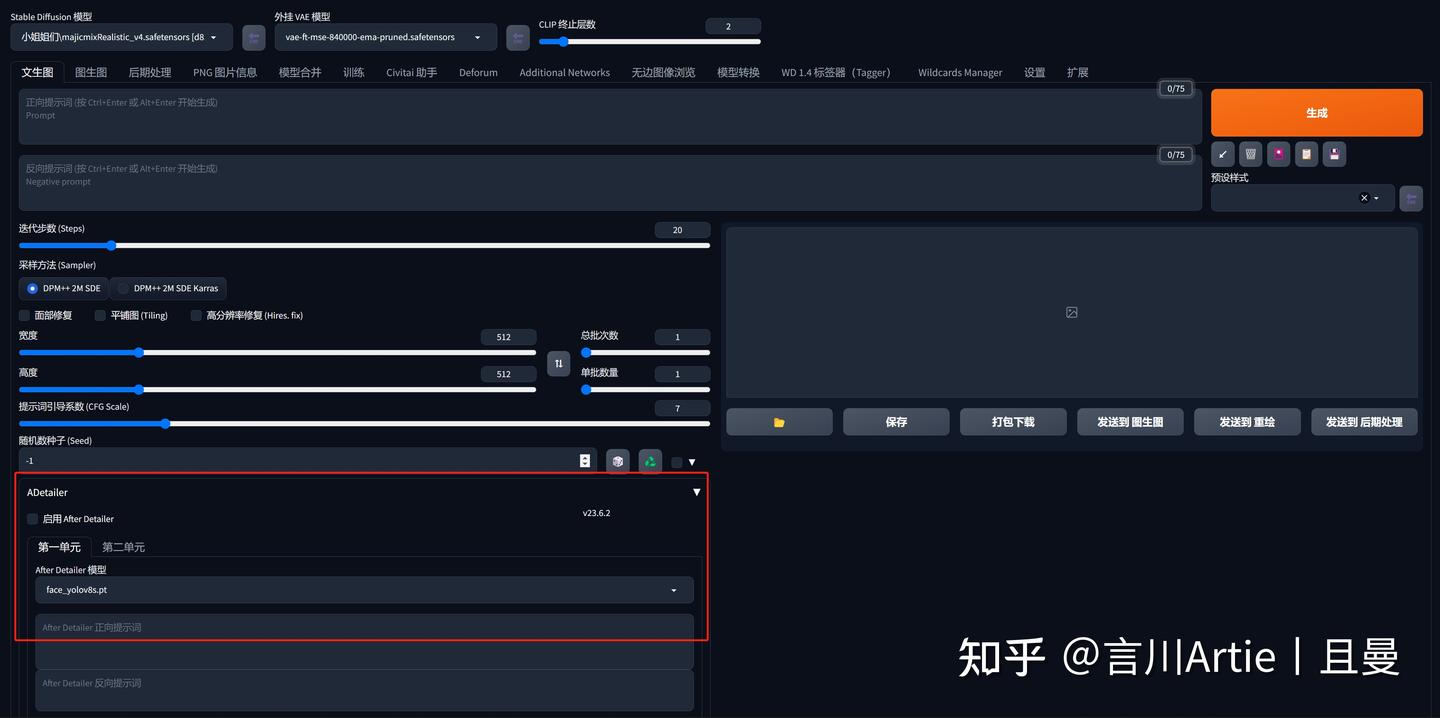Adjust the 高度 height slider

pos(277,389)
